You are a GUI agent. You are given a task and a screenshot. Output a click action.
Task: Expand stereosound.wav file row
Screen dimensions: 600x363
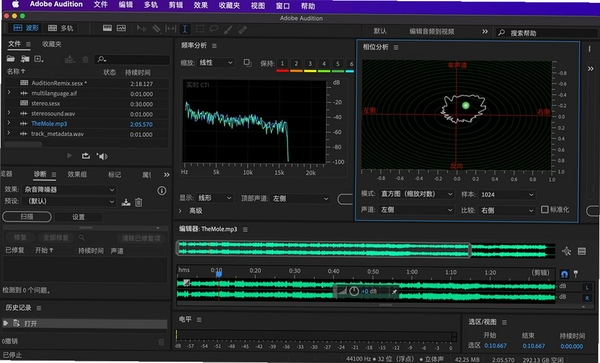tap(9, 113)
